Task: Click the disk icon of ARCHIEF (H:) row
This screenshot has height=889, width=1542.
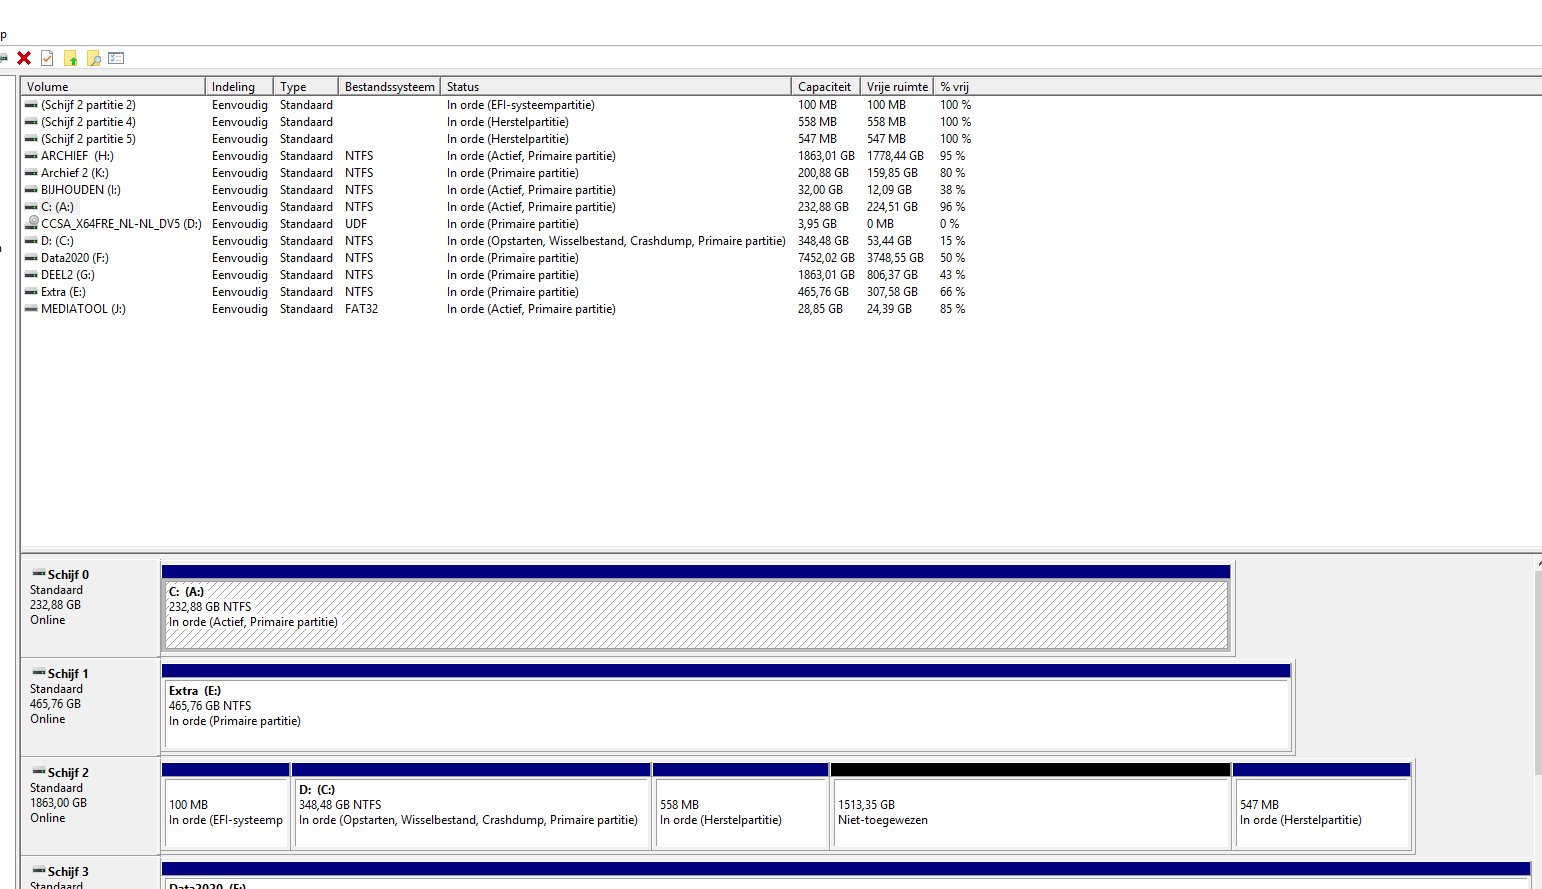Action: [31, 156]
